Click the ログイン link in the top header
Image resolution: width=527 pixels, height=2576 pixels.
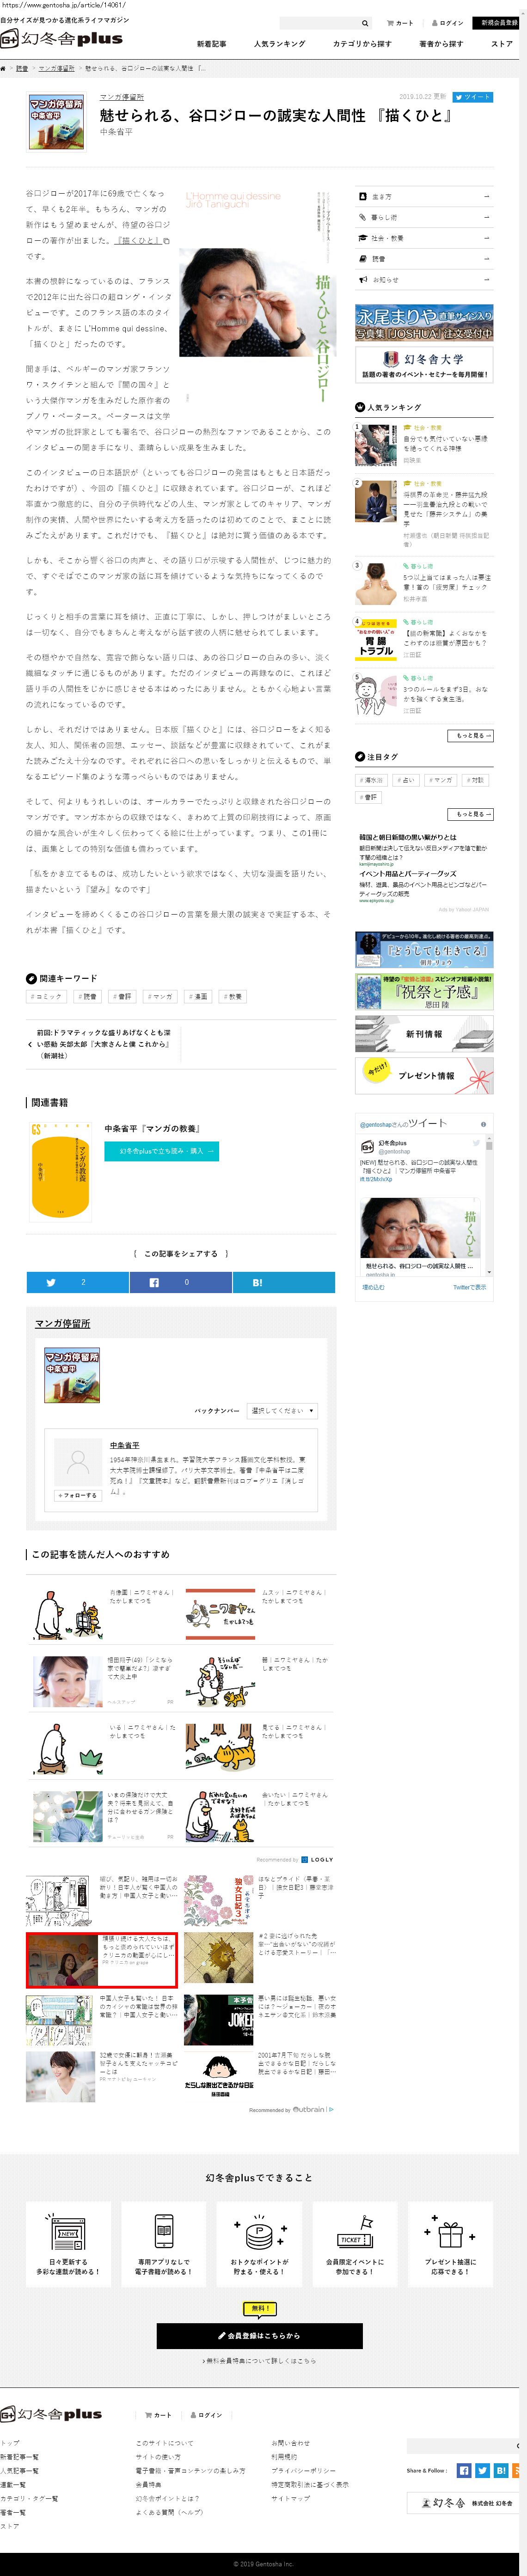coord(448,23)
